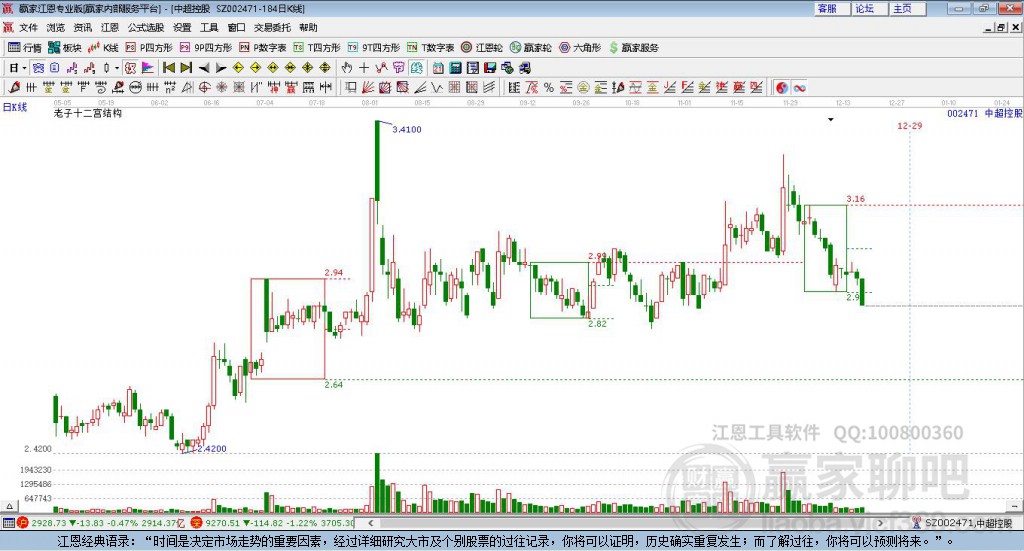Screen dimensions: 1024x551
Task: Click the save floppy disk icon
Action: [490, 68]
